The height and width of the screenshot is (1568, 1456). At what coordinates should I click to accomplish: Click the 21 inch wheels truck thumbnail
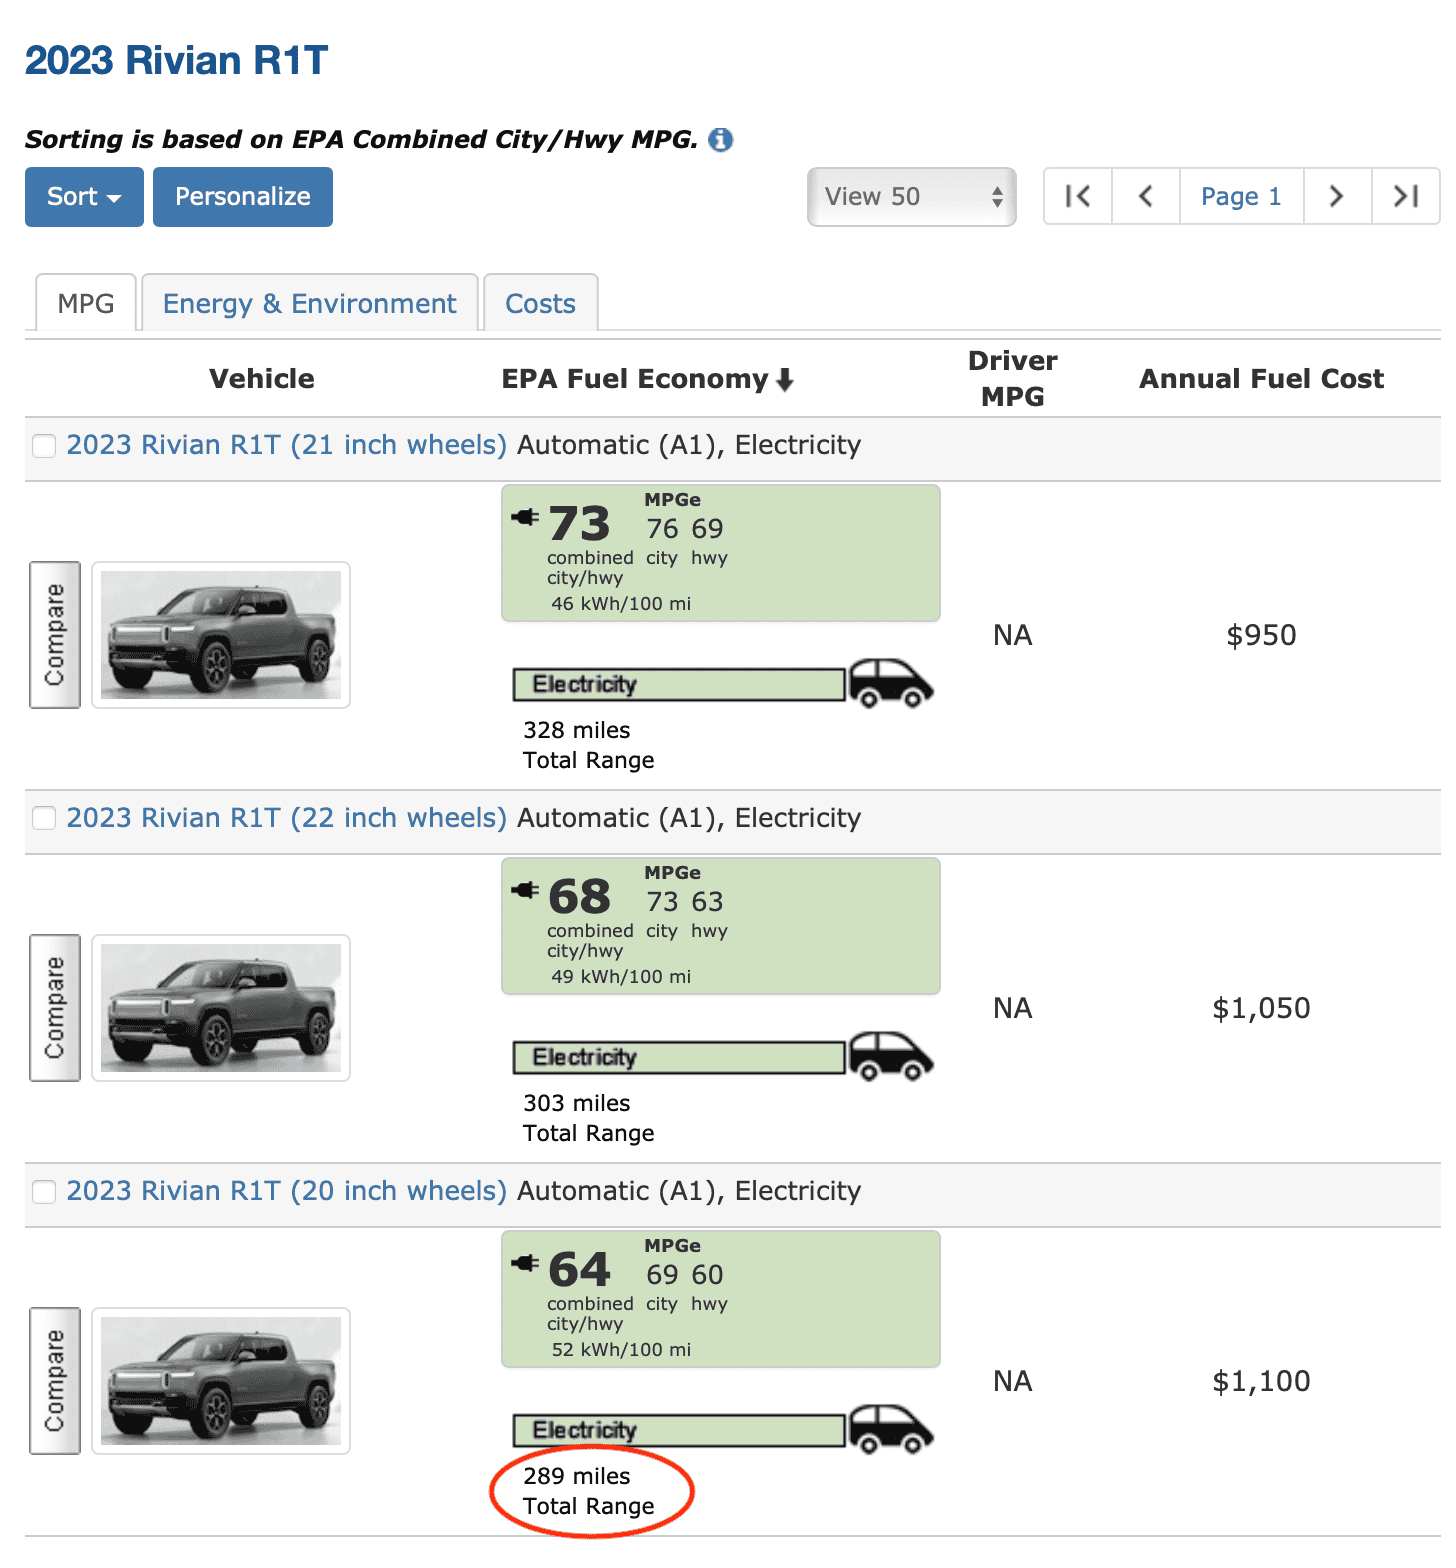(221, 635)
